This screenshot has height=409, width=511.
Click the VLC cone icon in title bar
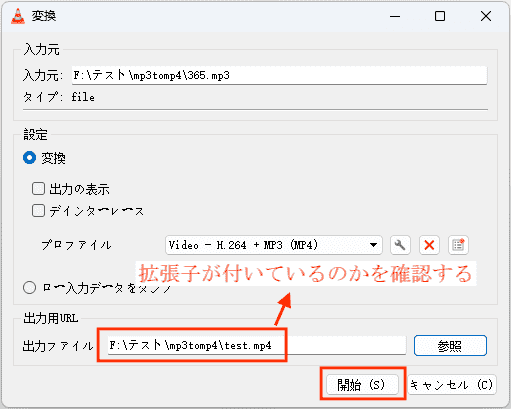click(18, 16)
